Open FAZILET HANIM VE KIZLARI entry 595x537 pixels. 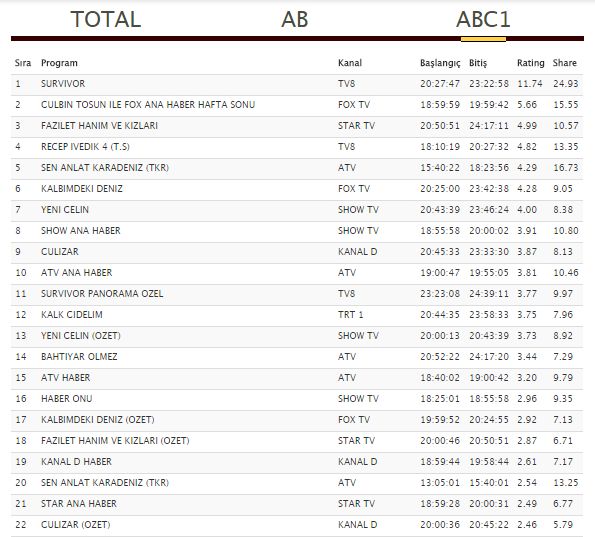click(99, 126)
